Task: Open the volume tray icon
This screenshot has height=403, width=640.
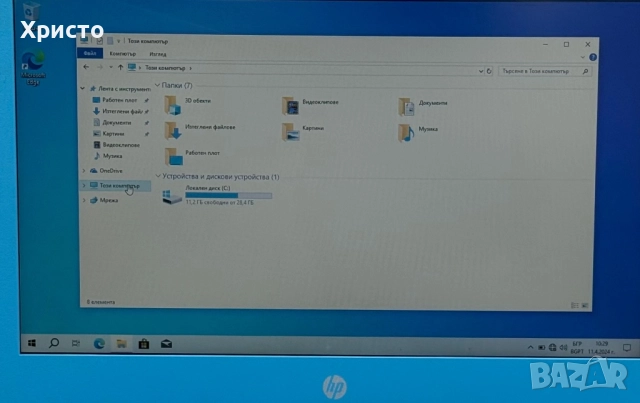Action: pos(563,347)
